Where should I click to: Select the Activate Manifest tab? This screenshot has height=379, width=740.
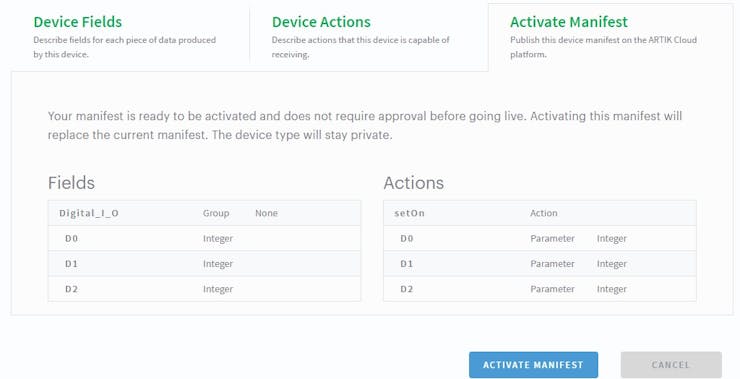pyautogui.click(x=610, y=37)
